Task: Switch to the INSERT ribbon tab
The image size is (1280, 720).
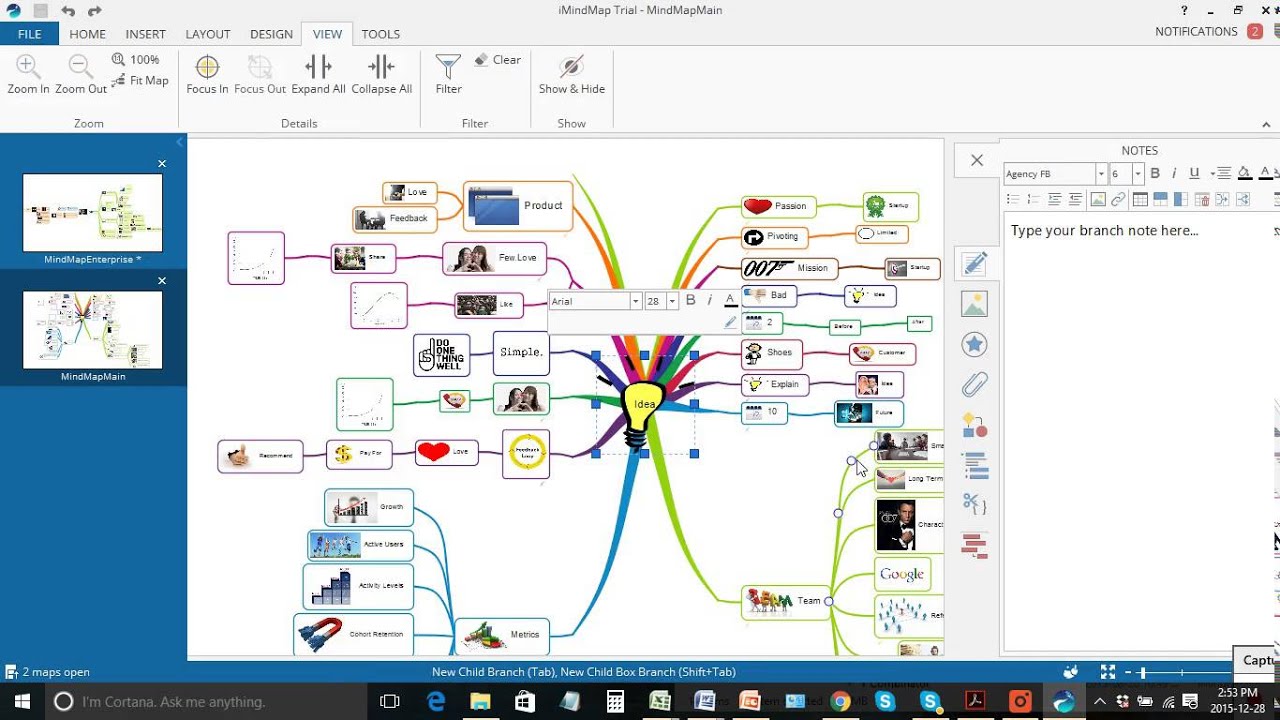Action: [x=145, y=34]
